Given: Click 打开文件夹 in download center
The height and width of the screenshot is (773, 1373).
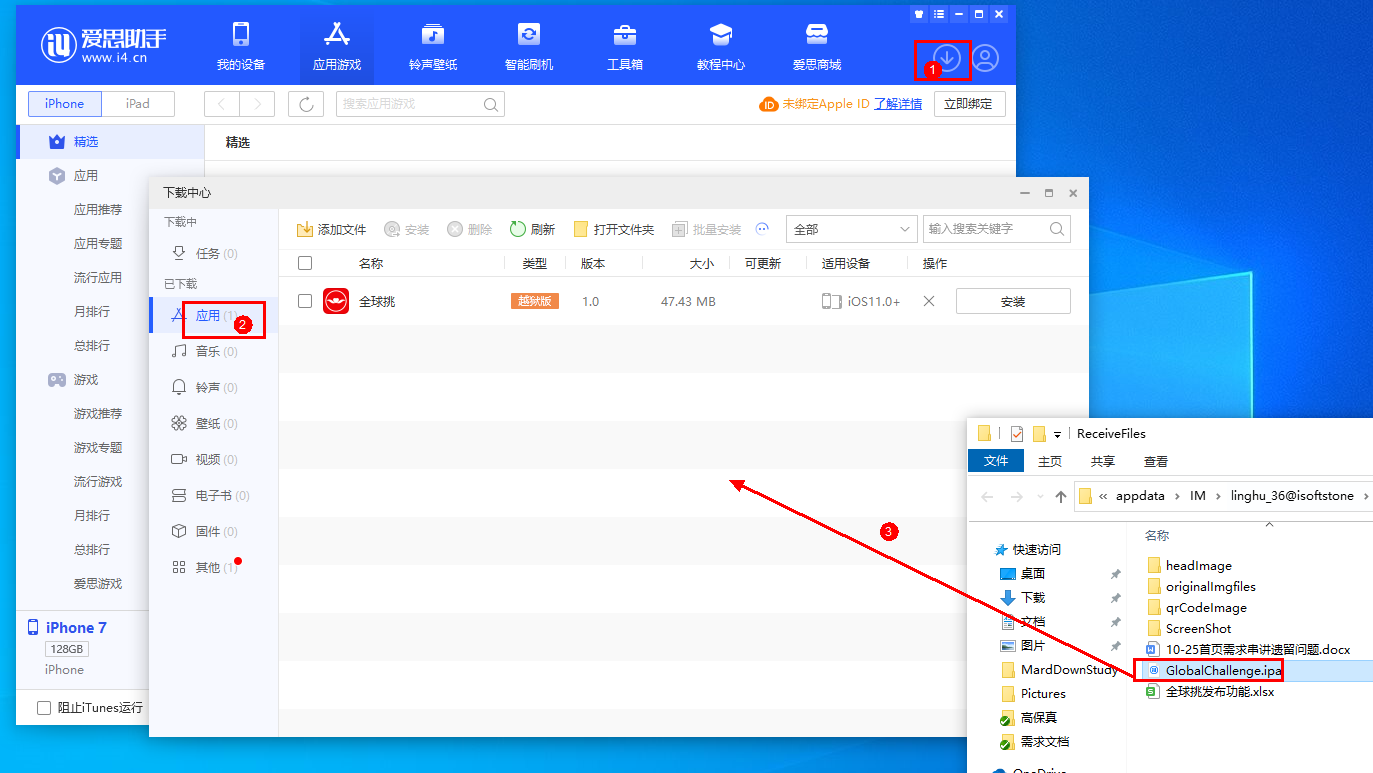Looking at the screenshot, I should pos(614,229).
